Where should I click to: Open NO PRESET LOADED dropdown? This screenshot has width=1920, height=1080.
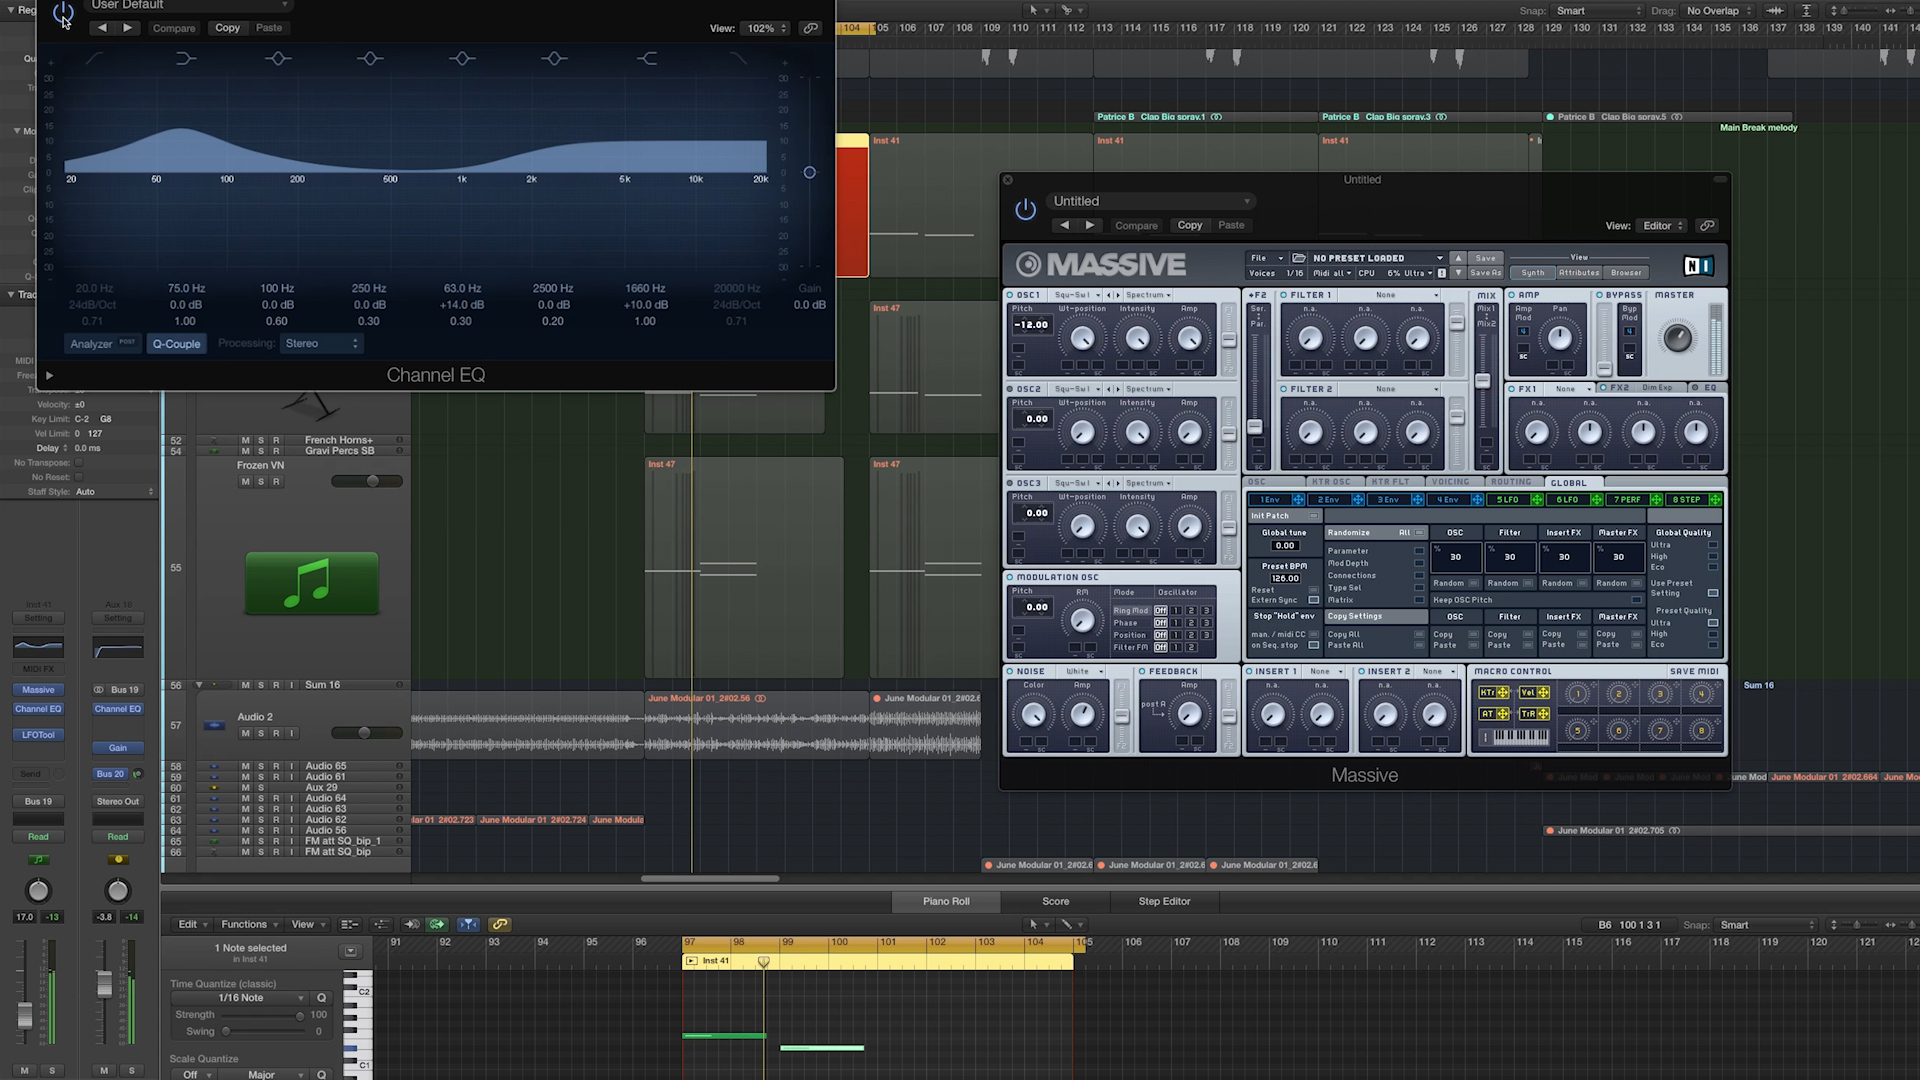point(1377,258)
